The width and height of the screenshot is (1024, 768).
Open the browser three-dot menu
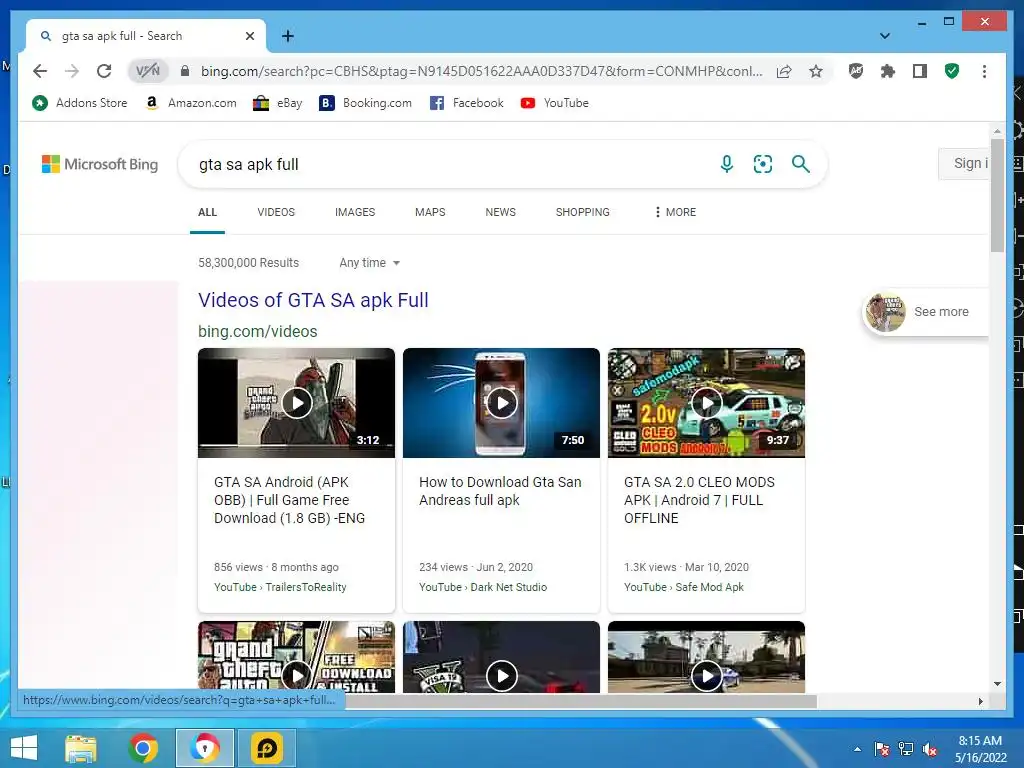tap(984, 71)
